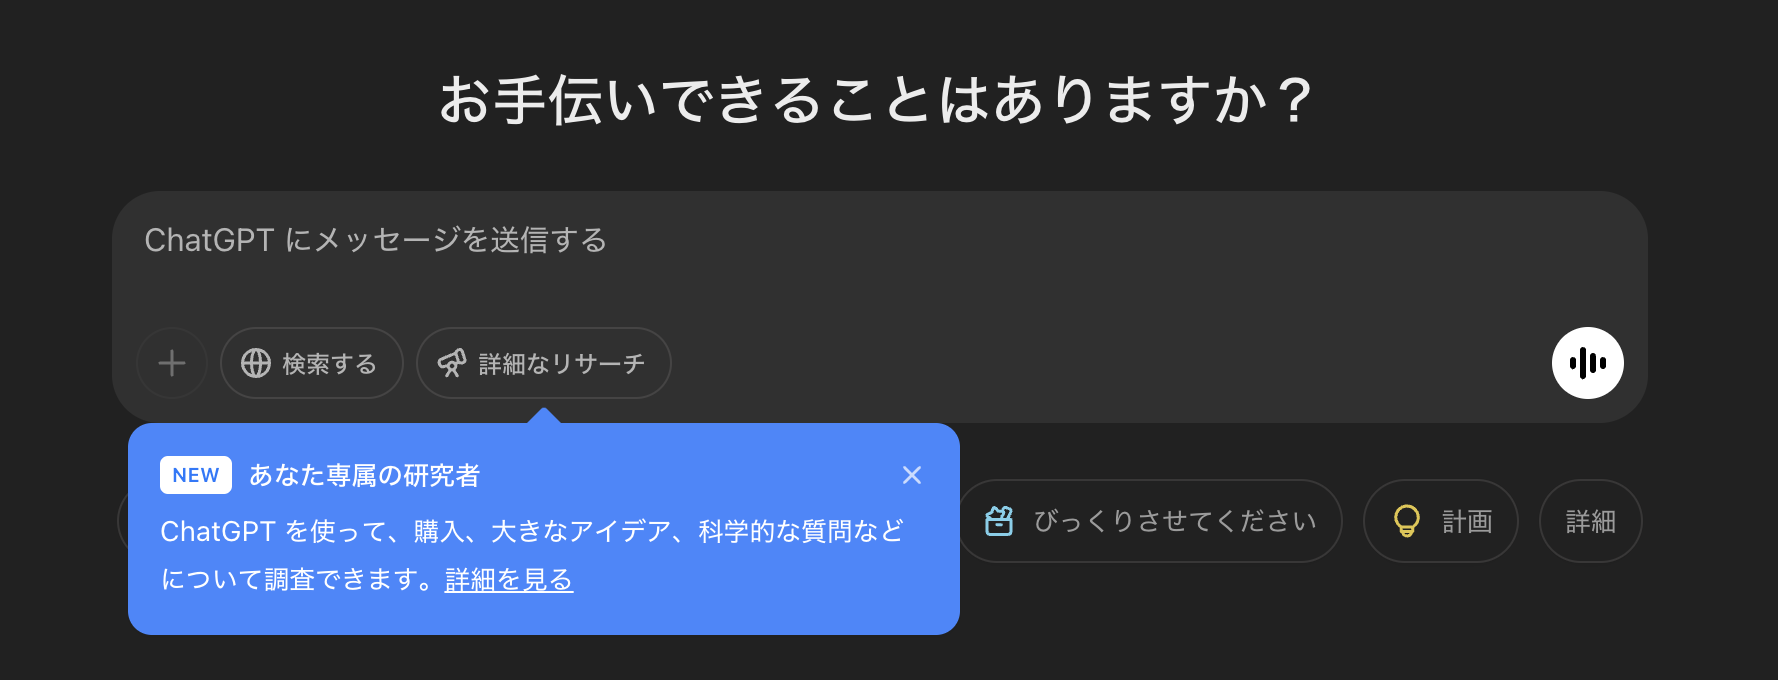
Task: Click the blue icon in the surprise chip
Action: [x=999, y=521]
